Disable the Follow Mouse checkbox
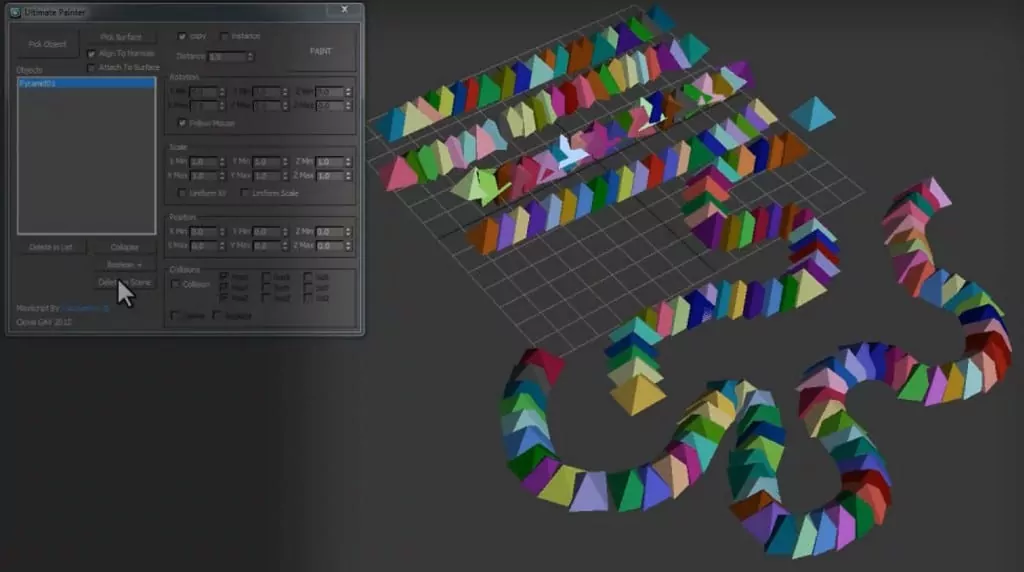 pyautogui.click(x=182, y=122)
